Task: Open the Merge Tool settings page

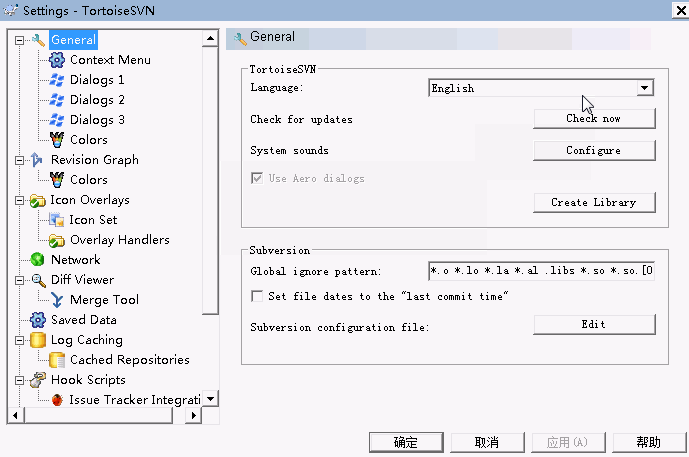Action: 105,300
